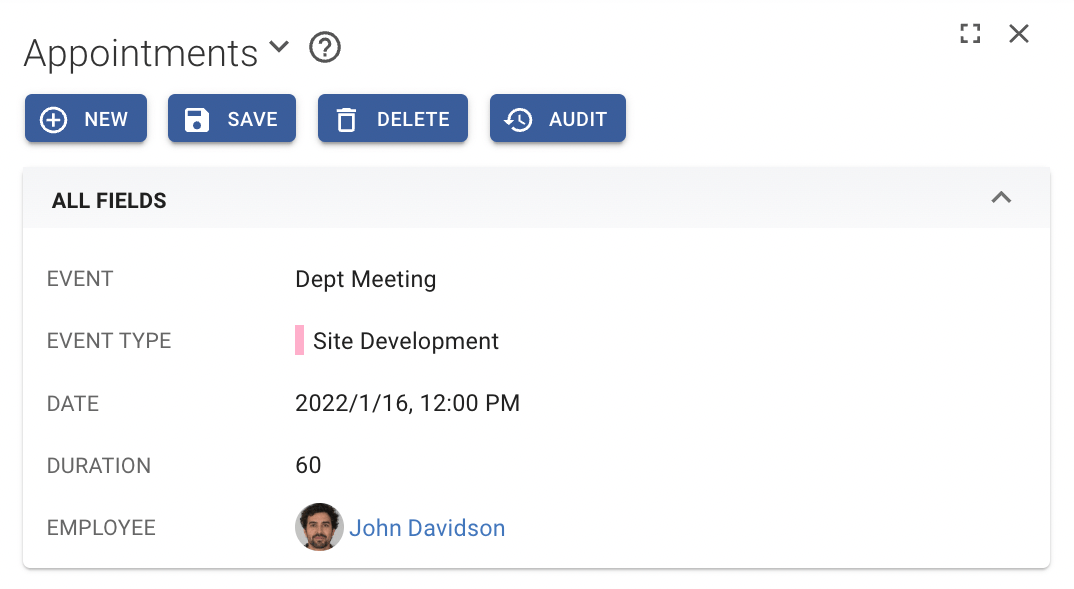Click the pink Event Type color swatch
1074x589 pixels.
[x=299, y=340]
